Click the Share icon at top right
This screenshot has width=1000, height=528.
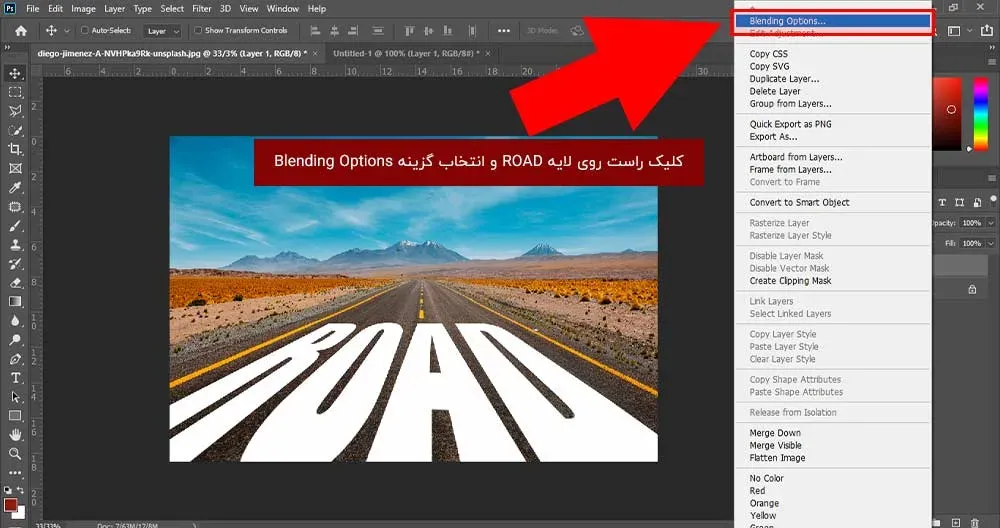coord(987,31)
